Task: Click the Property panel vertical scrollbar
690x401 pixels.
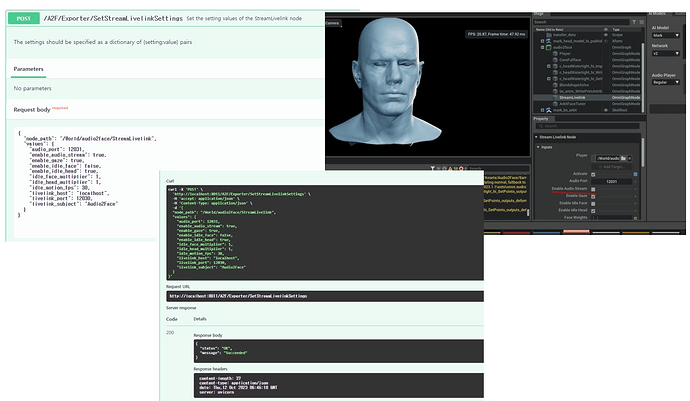Action: 643,152
